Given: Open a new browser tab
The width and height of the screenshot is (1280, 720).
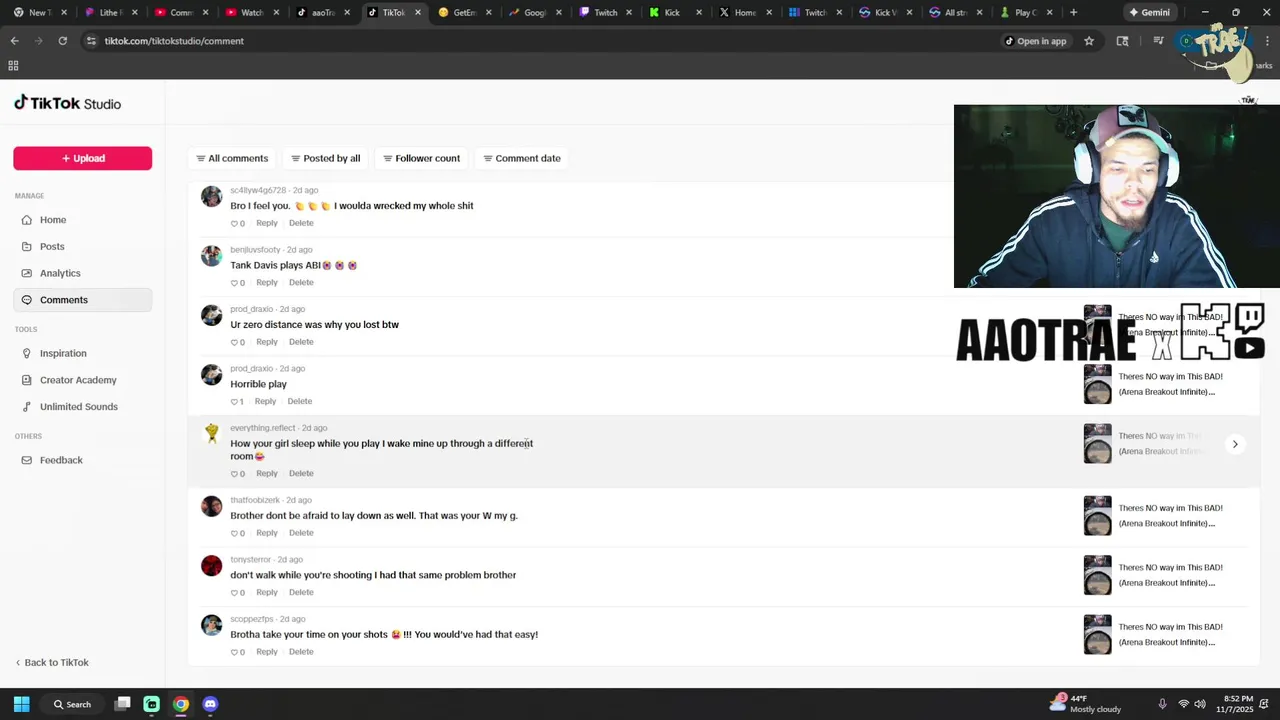Looking at the screenshot, I should pyautogui.click(x=1073, y=12).
